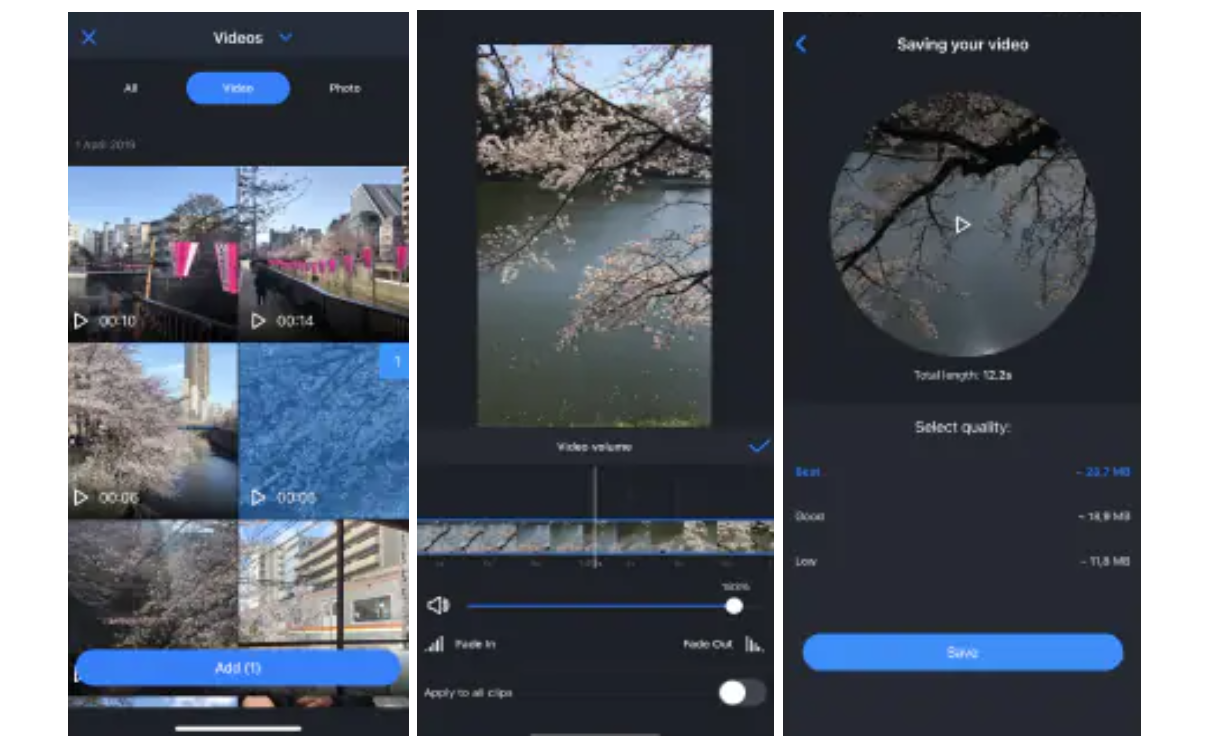Tap the Save button

pos(962,652)
